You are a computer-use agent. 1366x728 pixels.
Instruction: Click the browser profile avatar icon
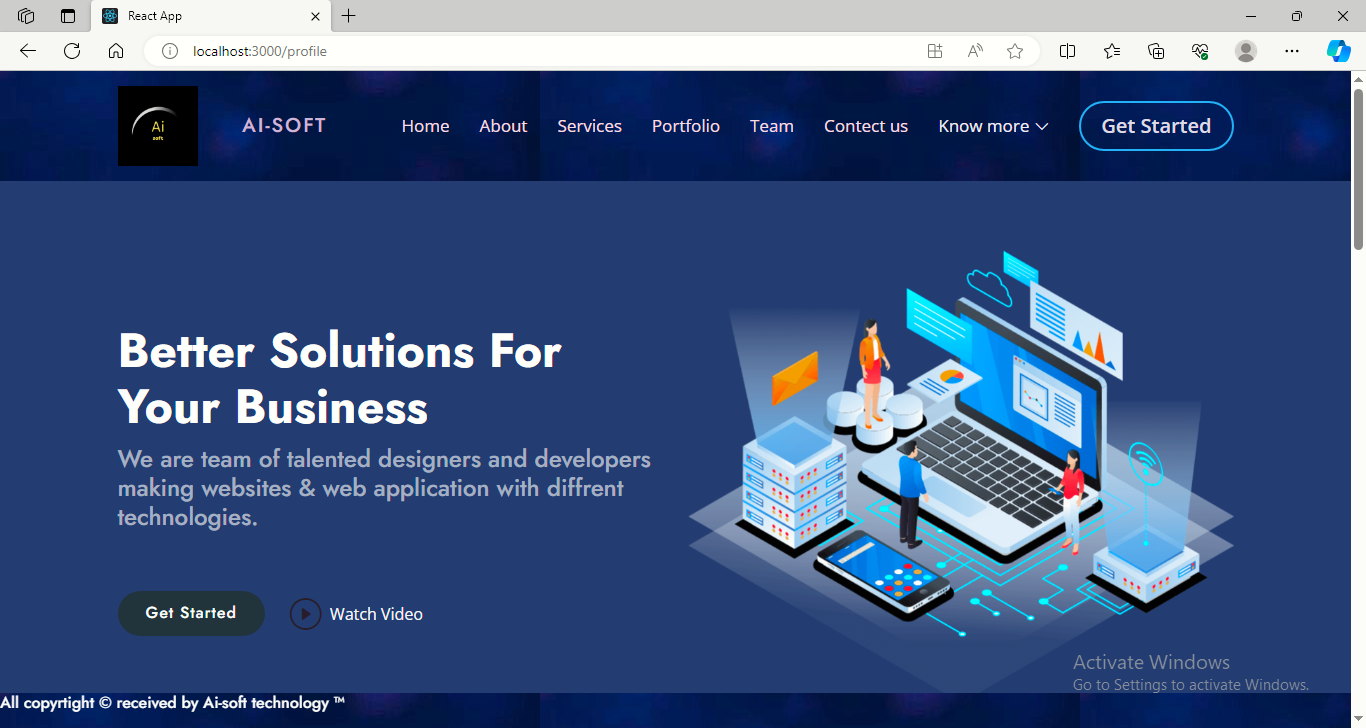click(x=1245, y=51)
